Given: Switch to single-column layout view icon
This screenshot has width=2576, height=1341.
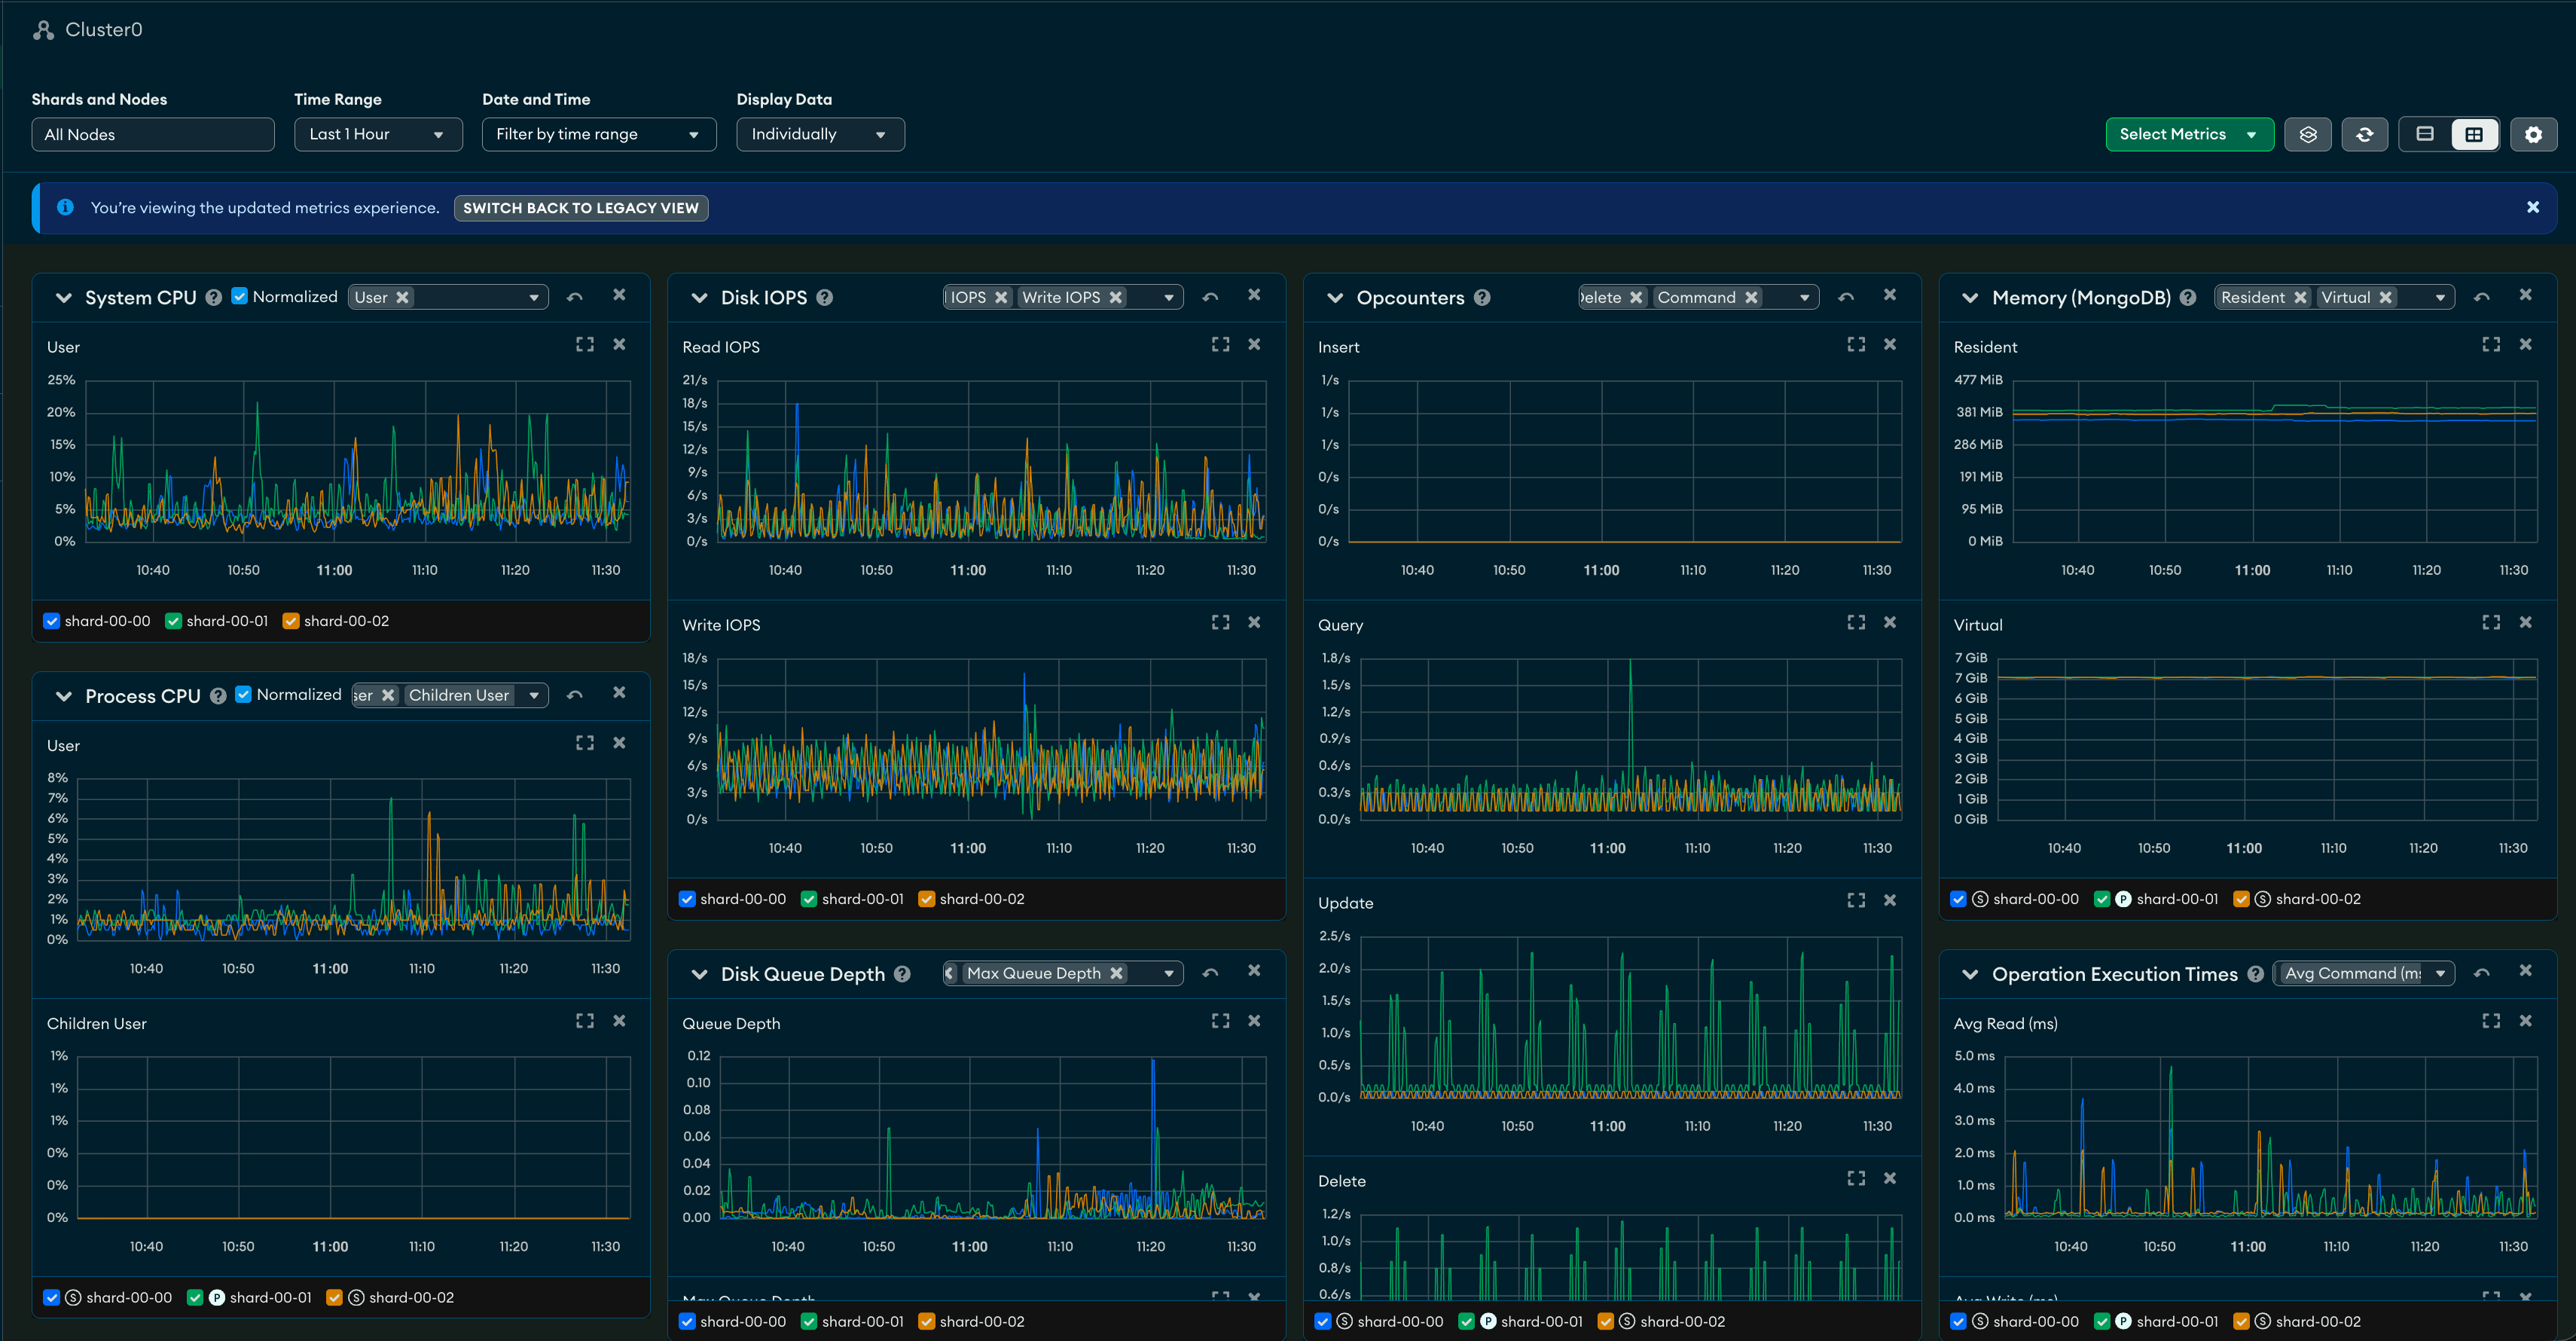Looking at the screenshot, I should [x=2425, y=134].
